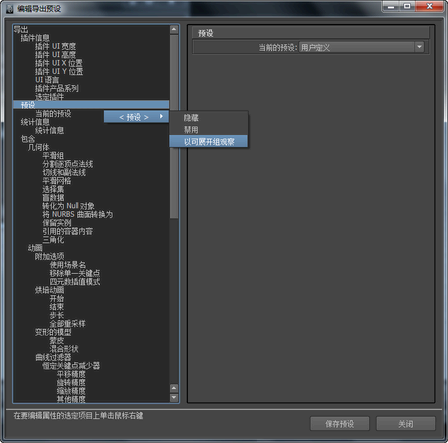Select 转化为 Null 对象 tree item
Image resolution: width=448 pixels, height=443 pixels.
68,206
